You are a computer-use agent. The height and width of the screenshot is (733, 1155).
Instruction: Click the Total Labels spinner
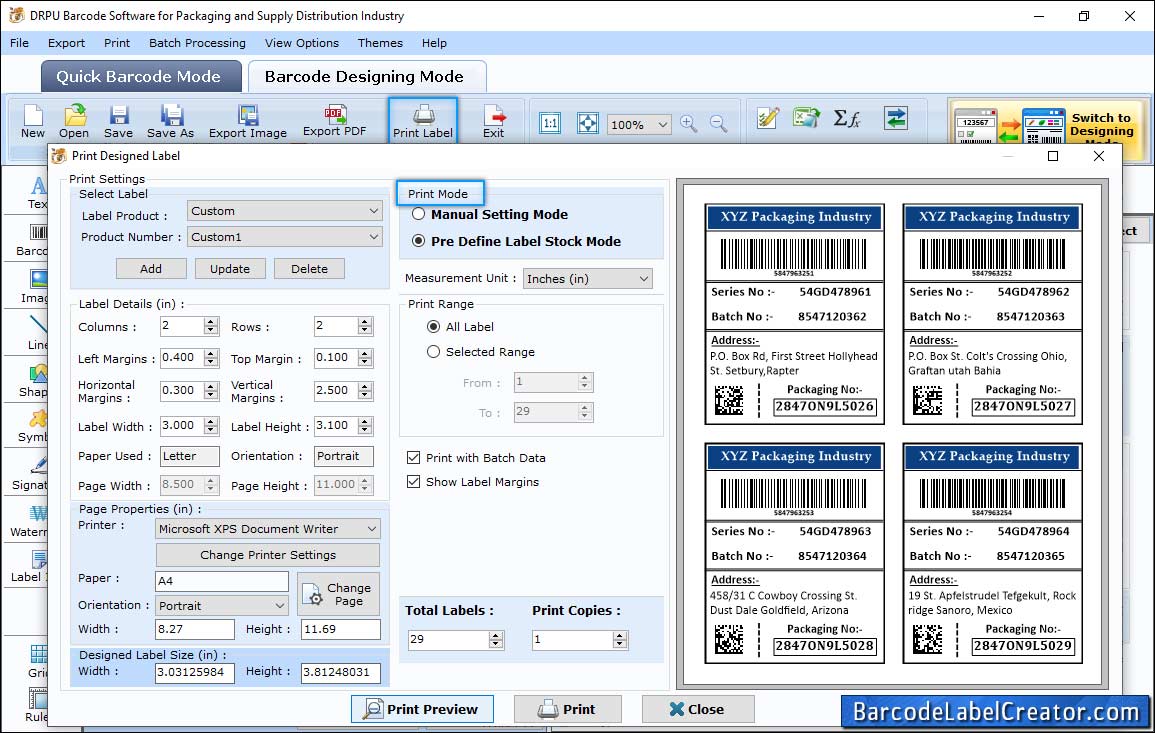pos(496,639)
